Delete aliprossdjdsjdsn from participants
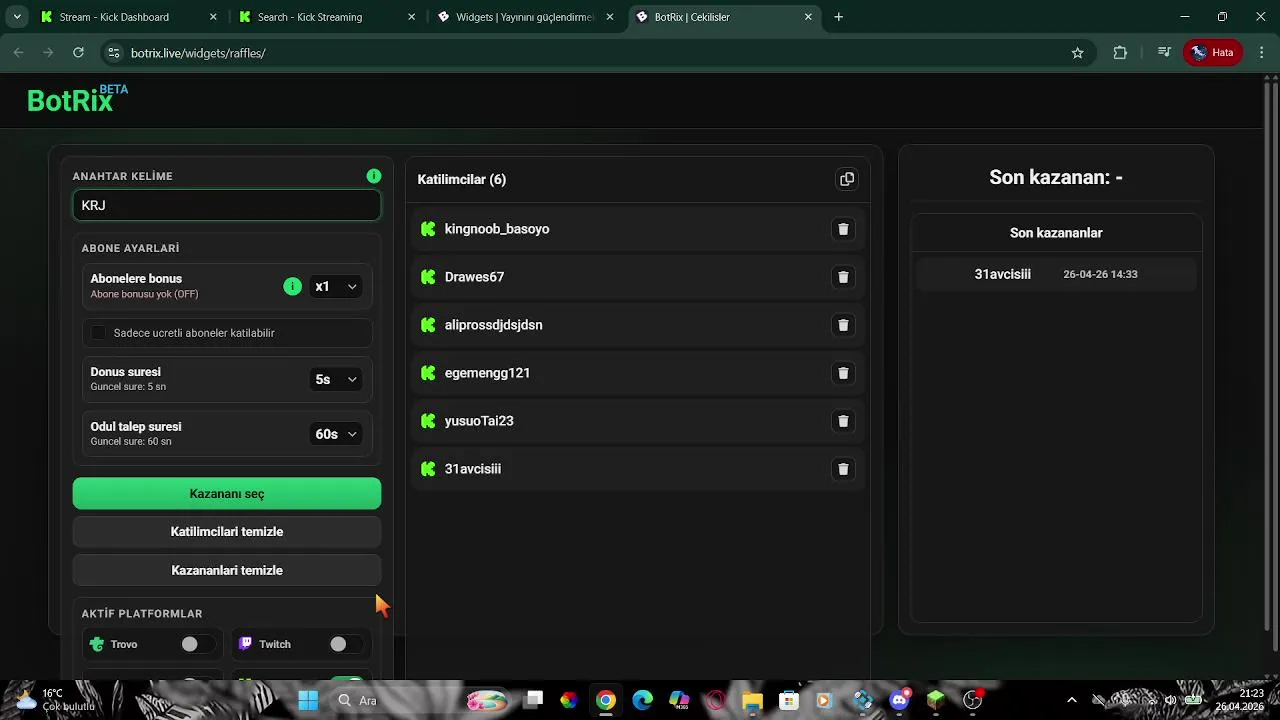1280x720 pixels. pyautogui.click(x=843, y=325)
